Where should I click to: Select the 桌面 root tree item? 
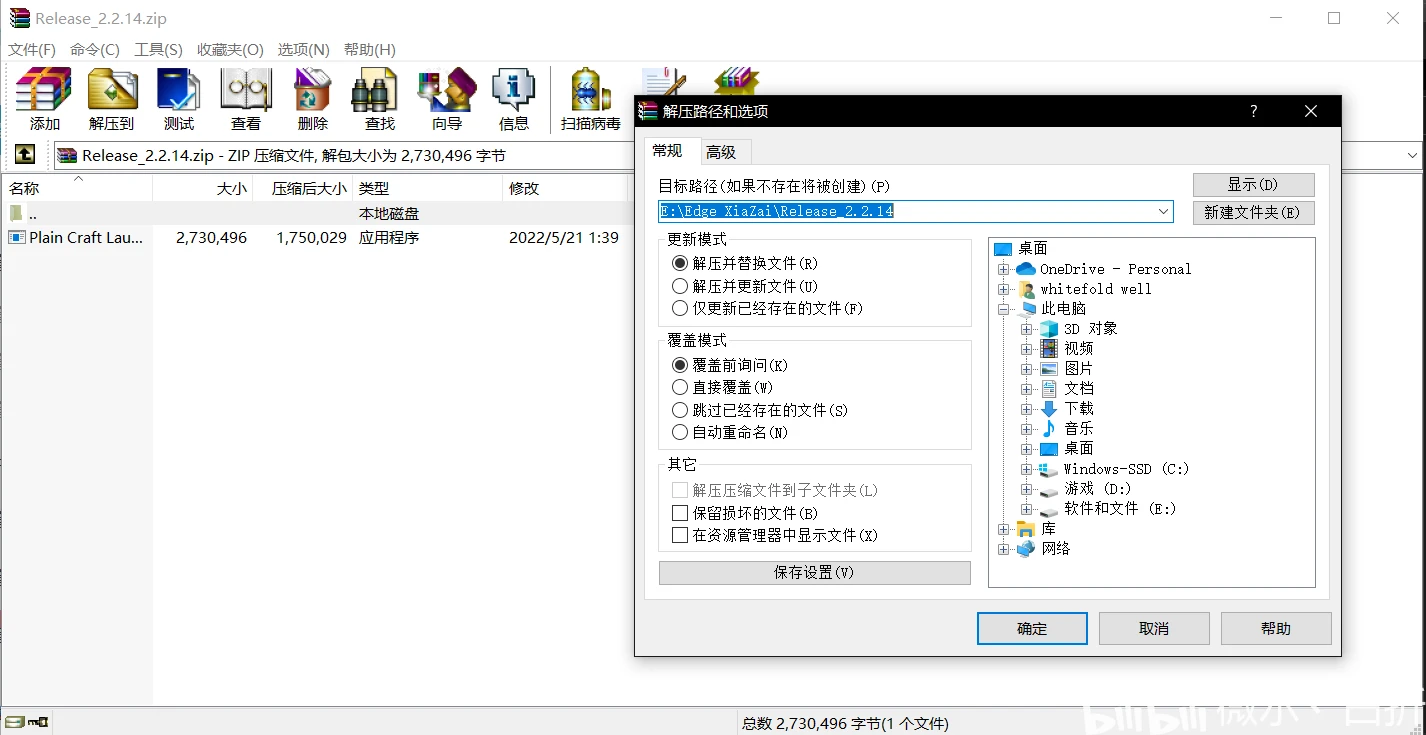click(x=1033, y=249)
